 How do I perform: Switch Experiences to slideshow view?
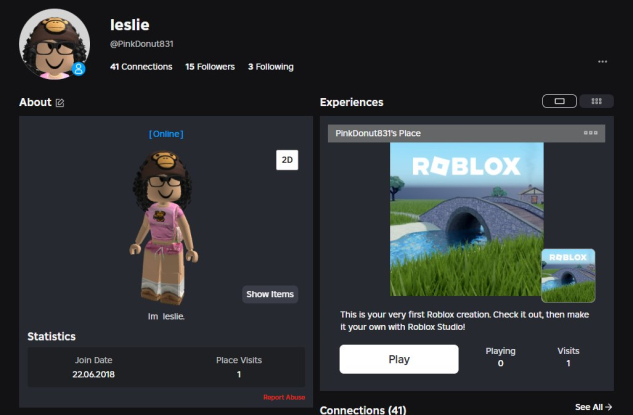click(559, 101)
